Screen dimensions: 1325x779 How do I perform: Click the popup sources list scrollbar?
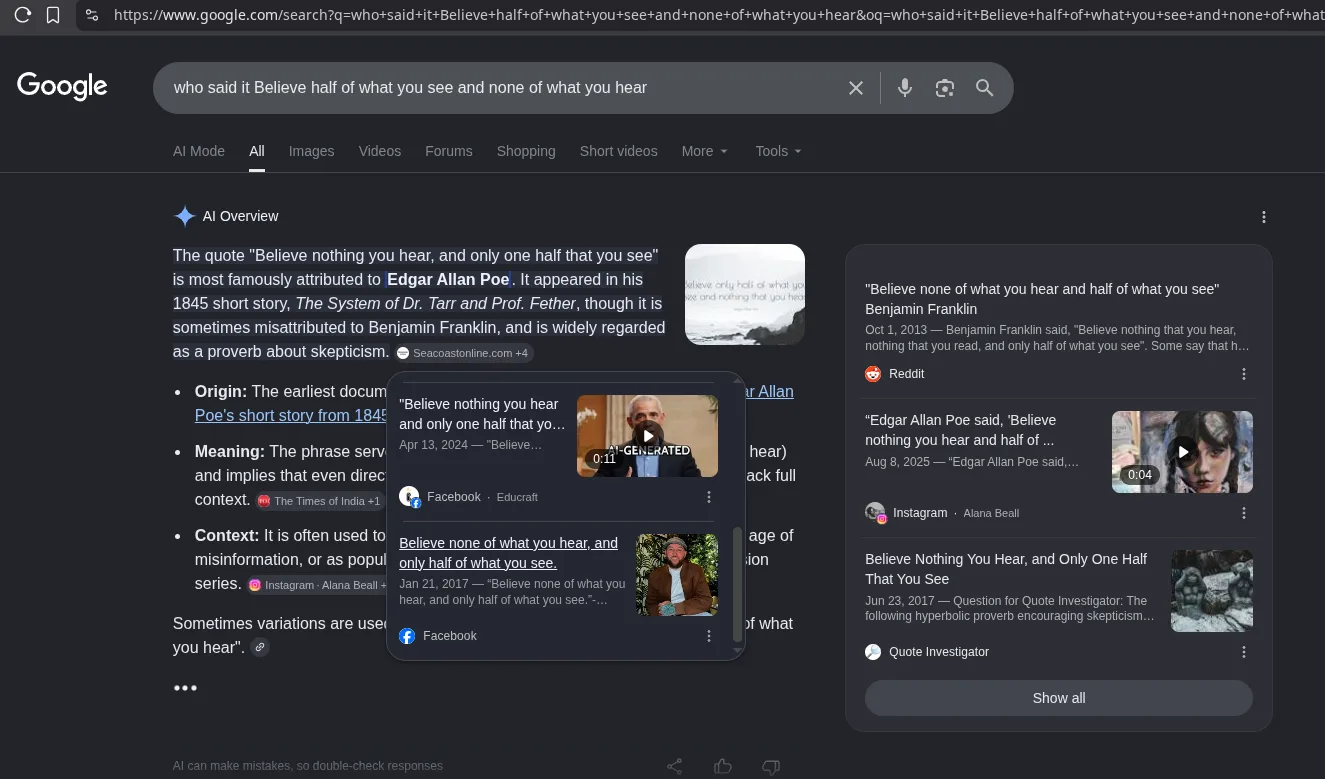[738, 585]
